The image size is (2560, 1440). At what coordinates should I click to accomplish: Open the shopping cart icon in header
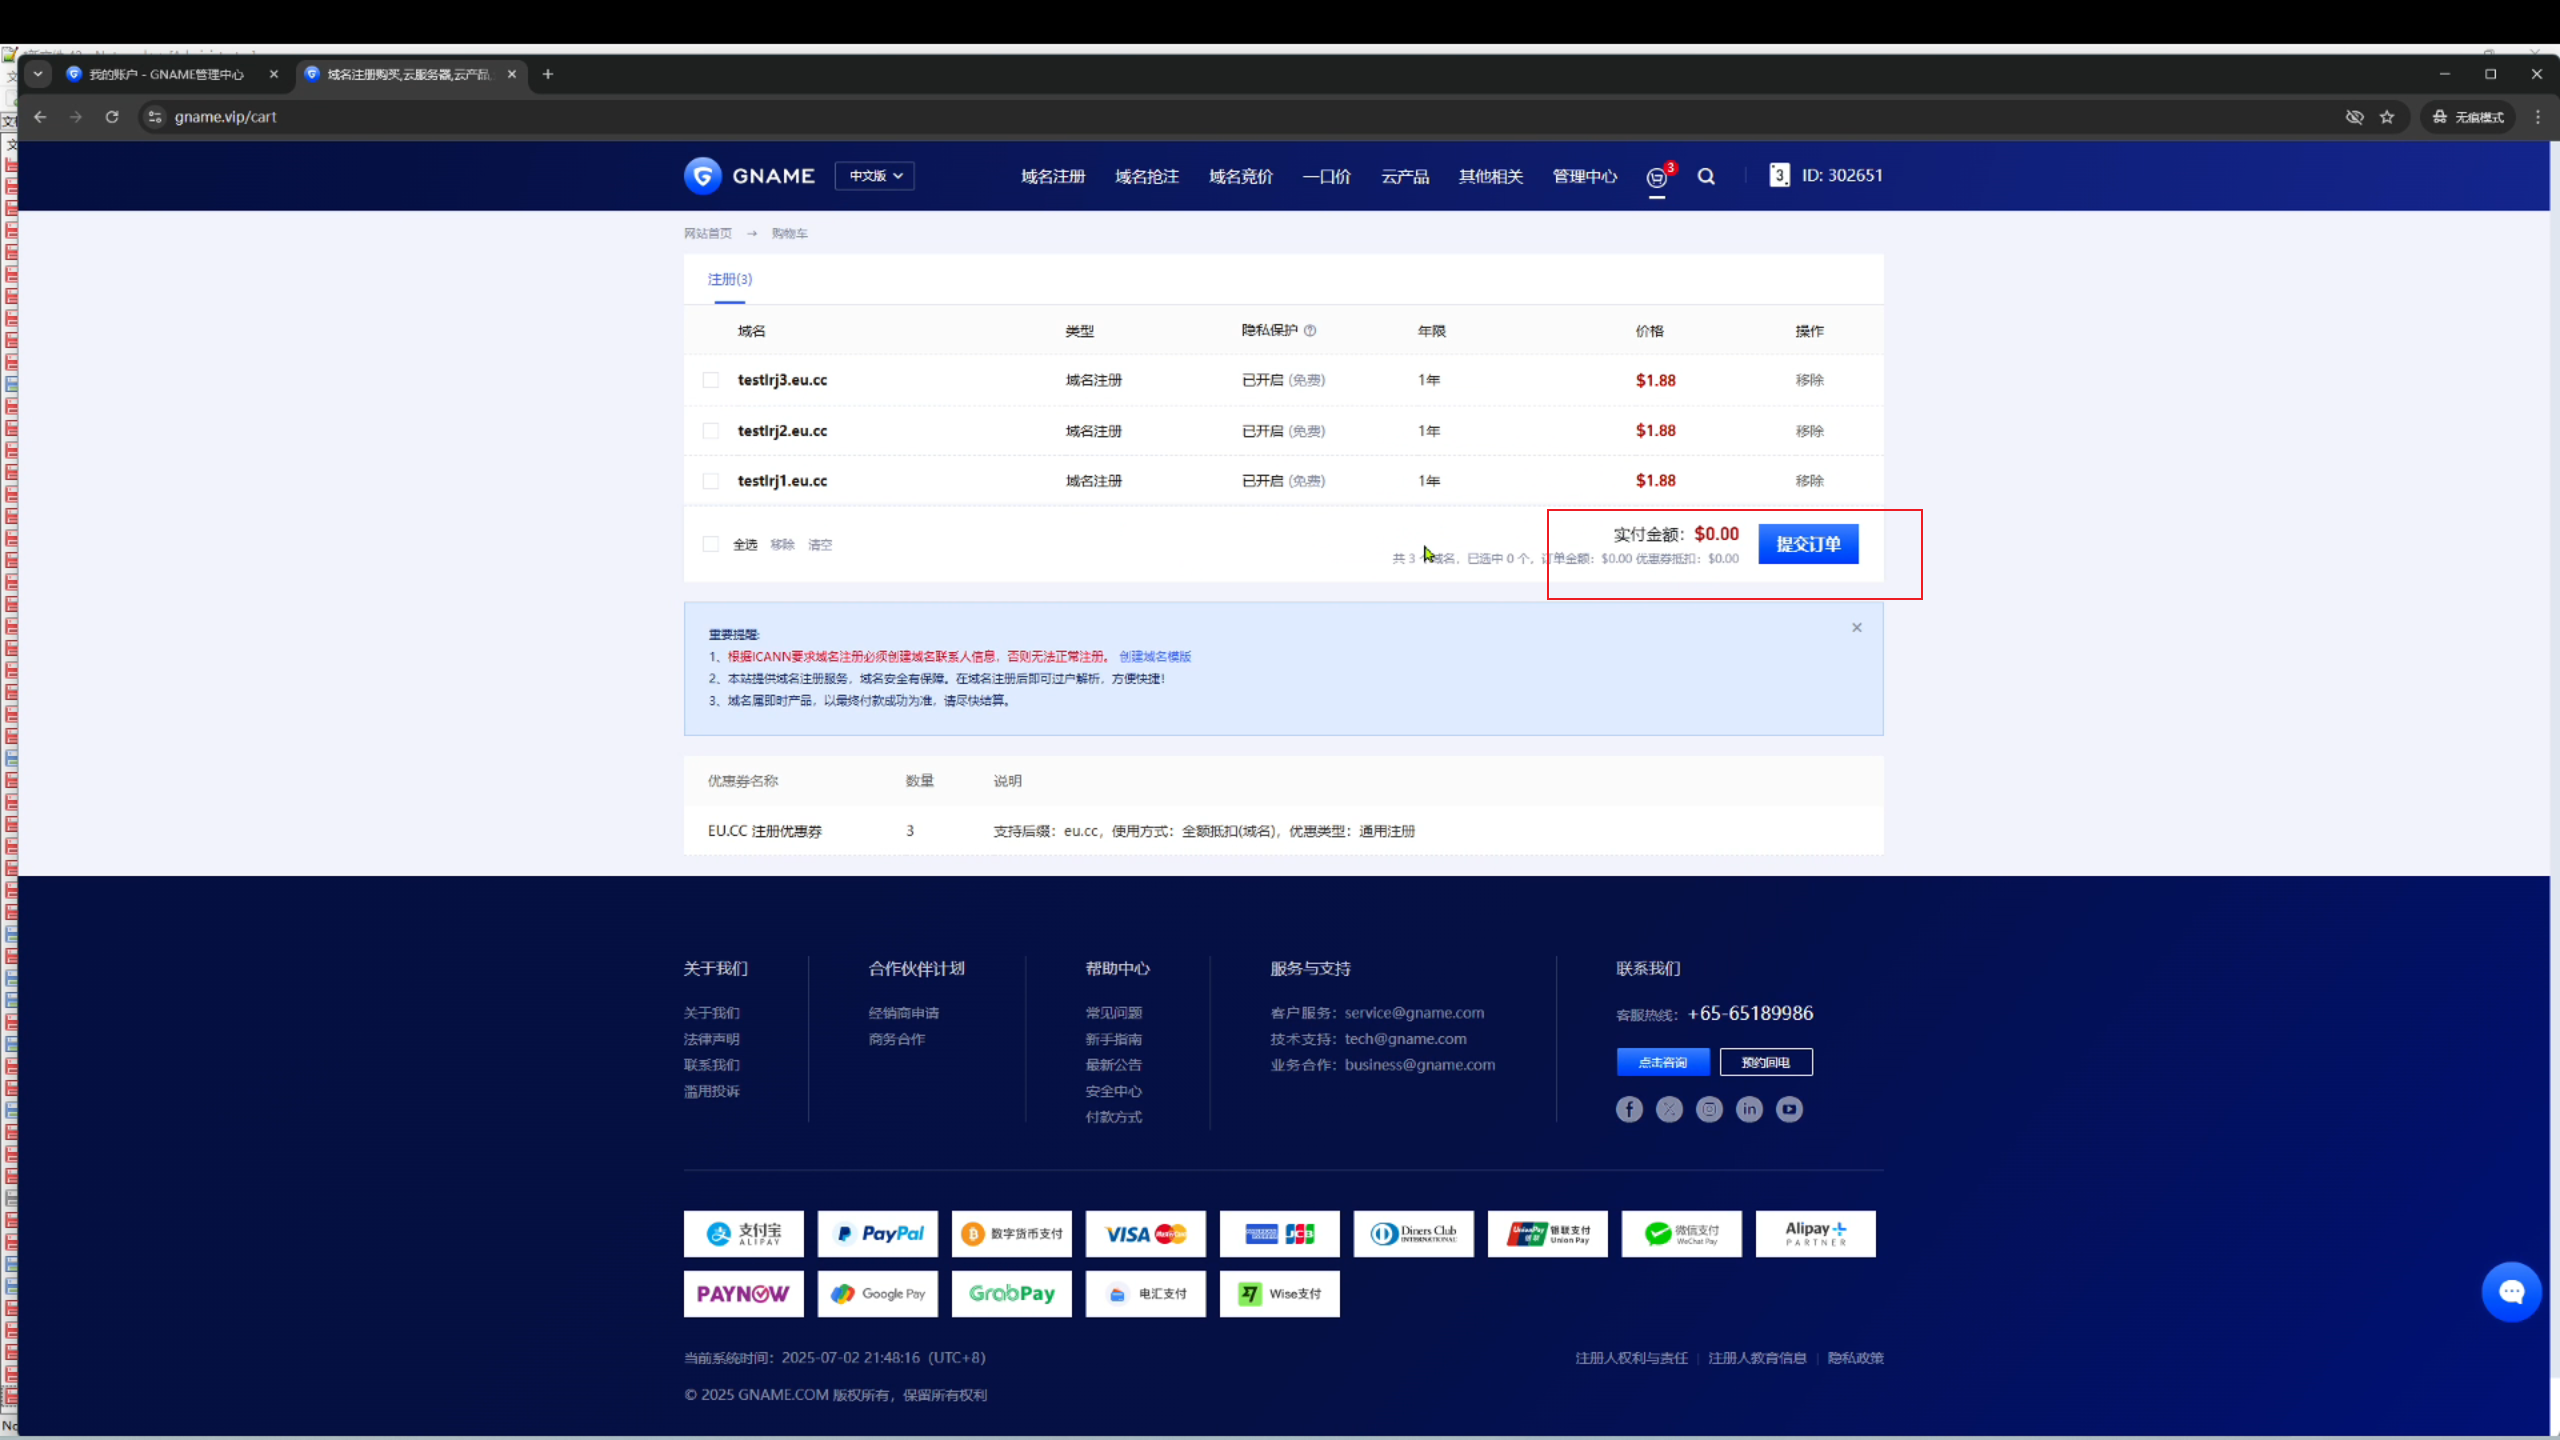pyautogui.click(x=1657, y=177)
